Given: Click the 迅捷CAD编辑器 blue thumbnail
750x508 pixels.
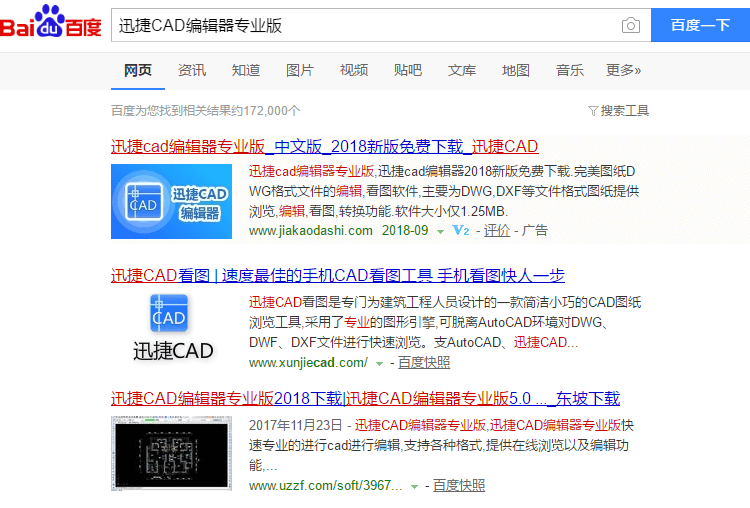Looking at the screenshot, I should [x=171, y=201].
